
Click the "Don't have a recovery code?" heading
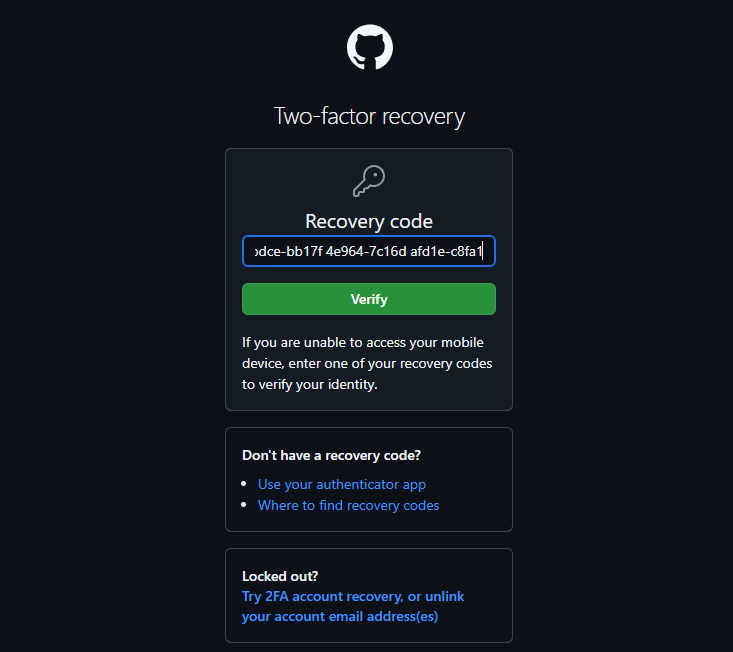(331, 455)
